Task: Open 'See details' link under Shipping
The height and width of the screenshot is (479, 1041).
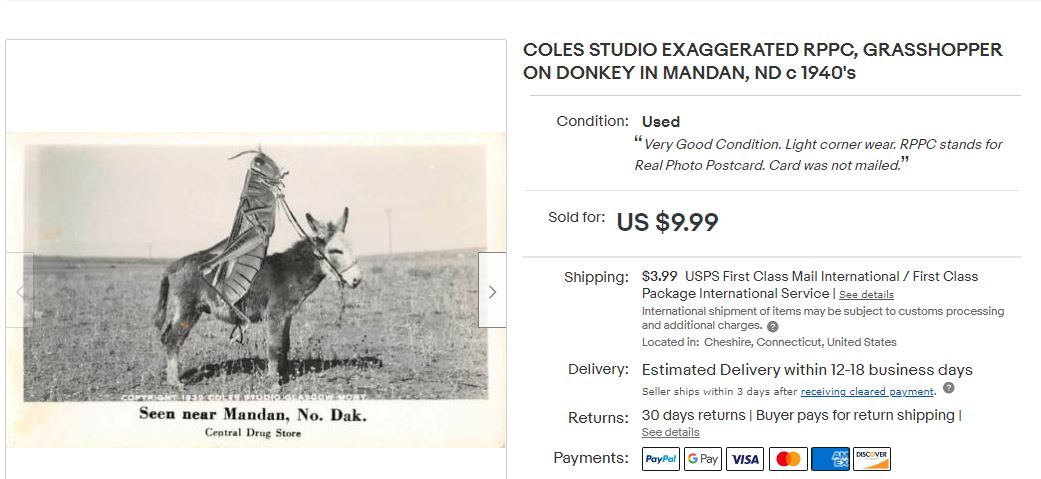Action: [866, 295]
